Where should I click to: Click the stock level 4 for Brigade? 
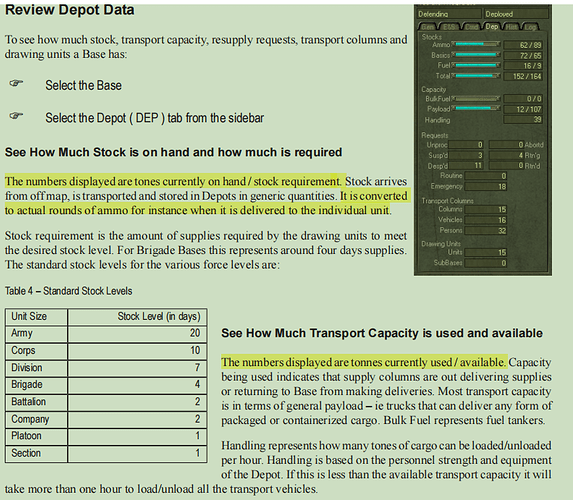click(197, 385)
